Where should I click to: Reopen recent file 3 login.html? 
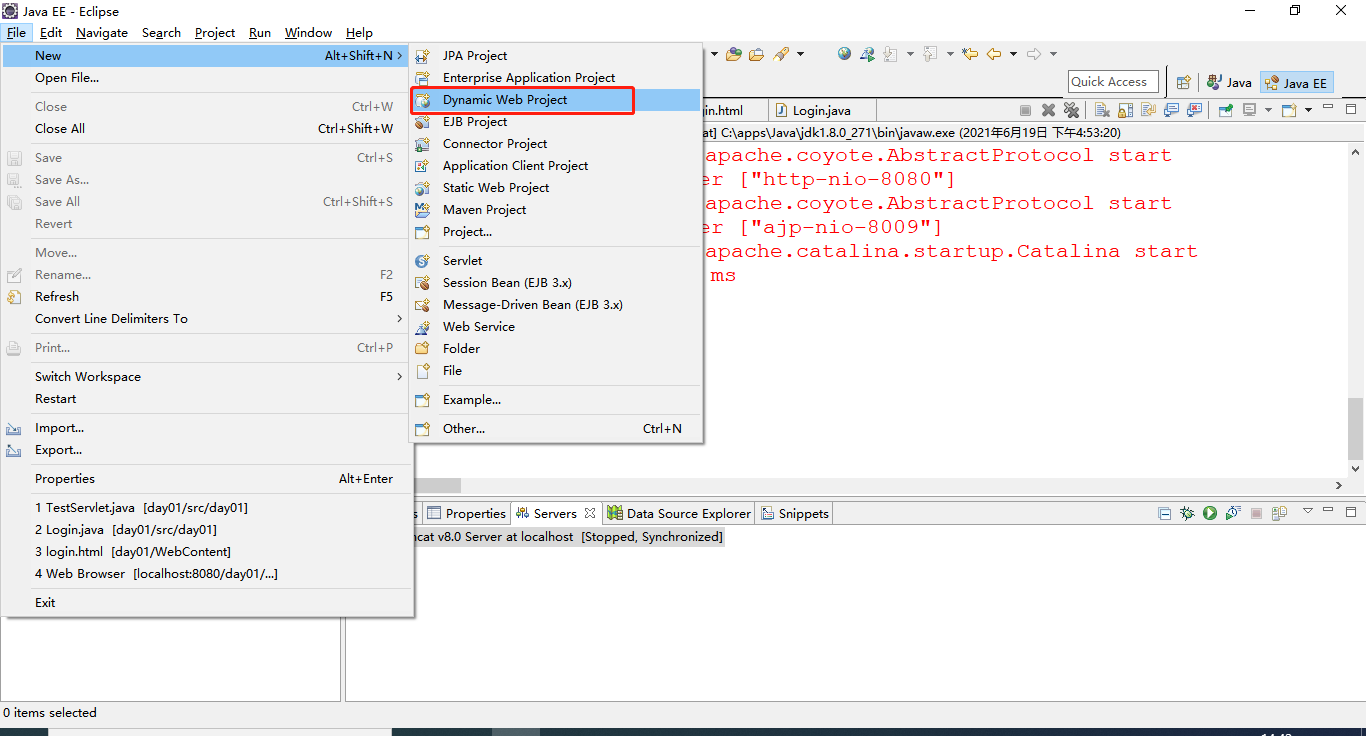pos(207,552)
